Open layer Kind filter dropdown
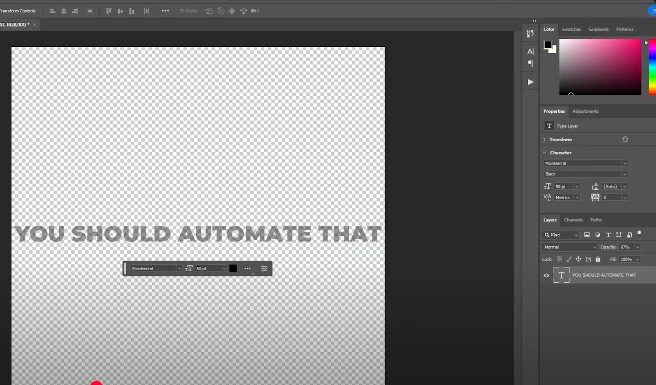 tap(561, 235)
